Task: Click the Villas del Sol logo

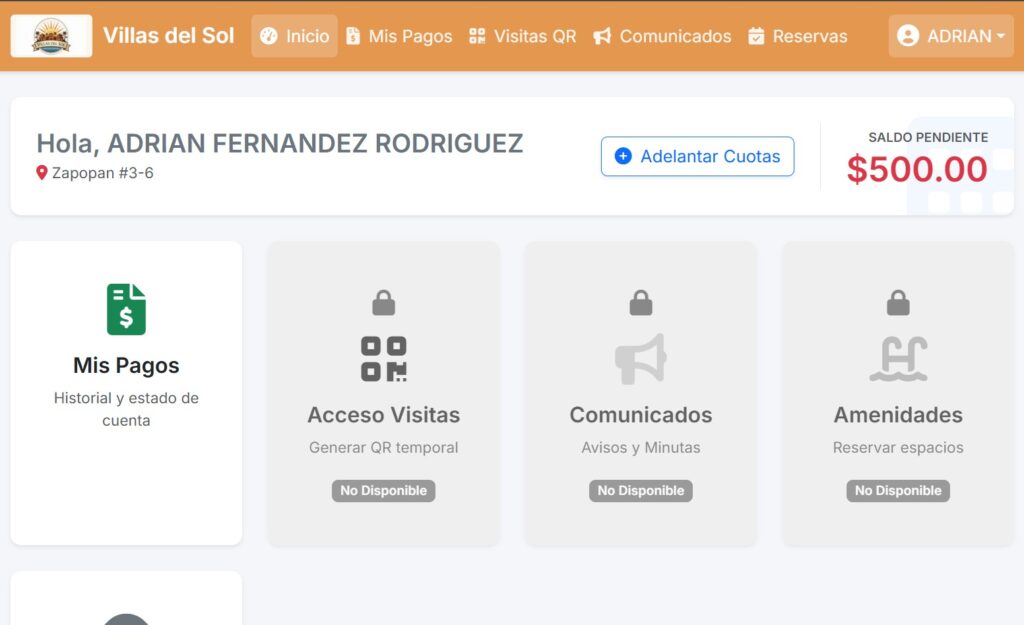Action: click(51, 36)
